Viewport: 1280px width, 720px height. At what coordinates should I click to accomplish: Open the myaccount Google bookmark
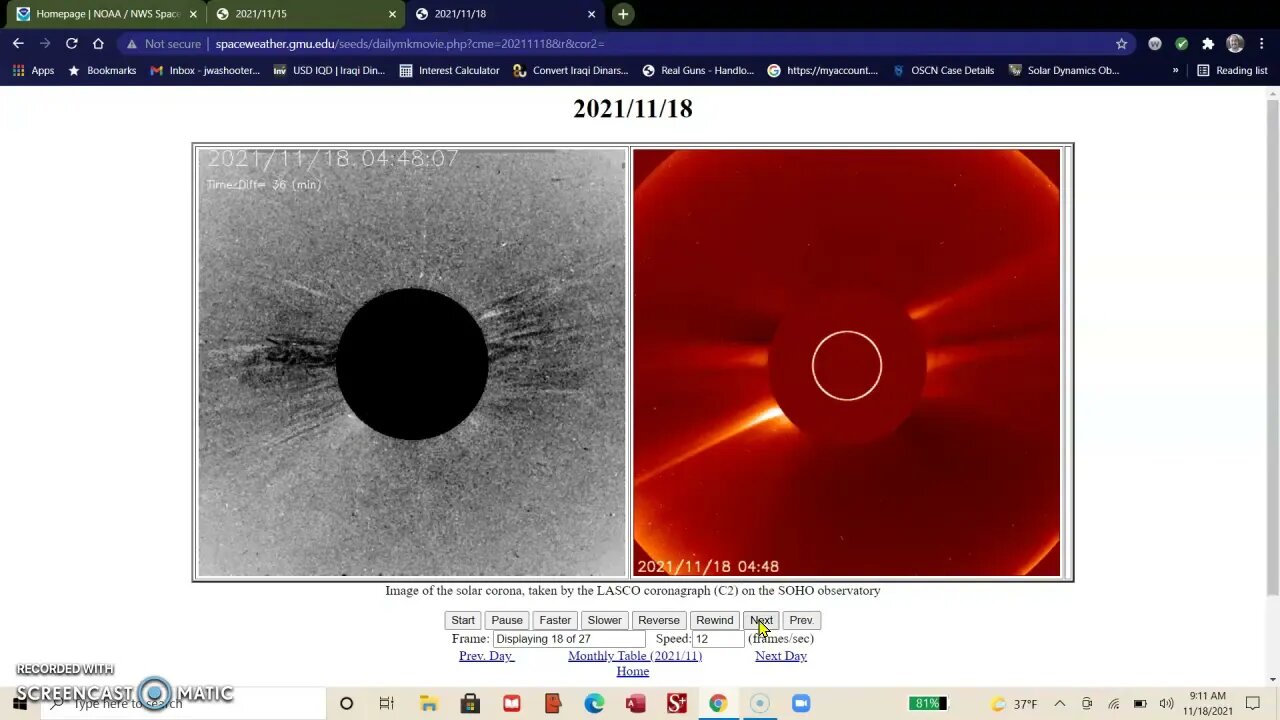tap(822, 71)
